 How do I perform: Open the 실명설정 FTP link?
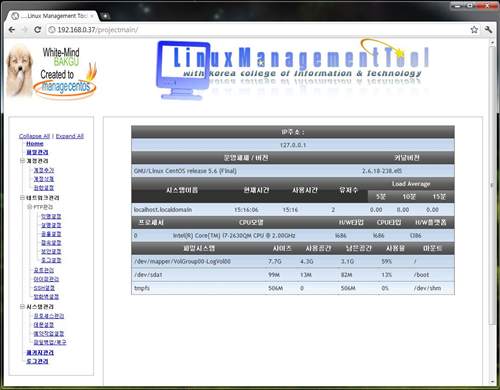[x=51, y=225]
